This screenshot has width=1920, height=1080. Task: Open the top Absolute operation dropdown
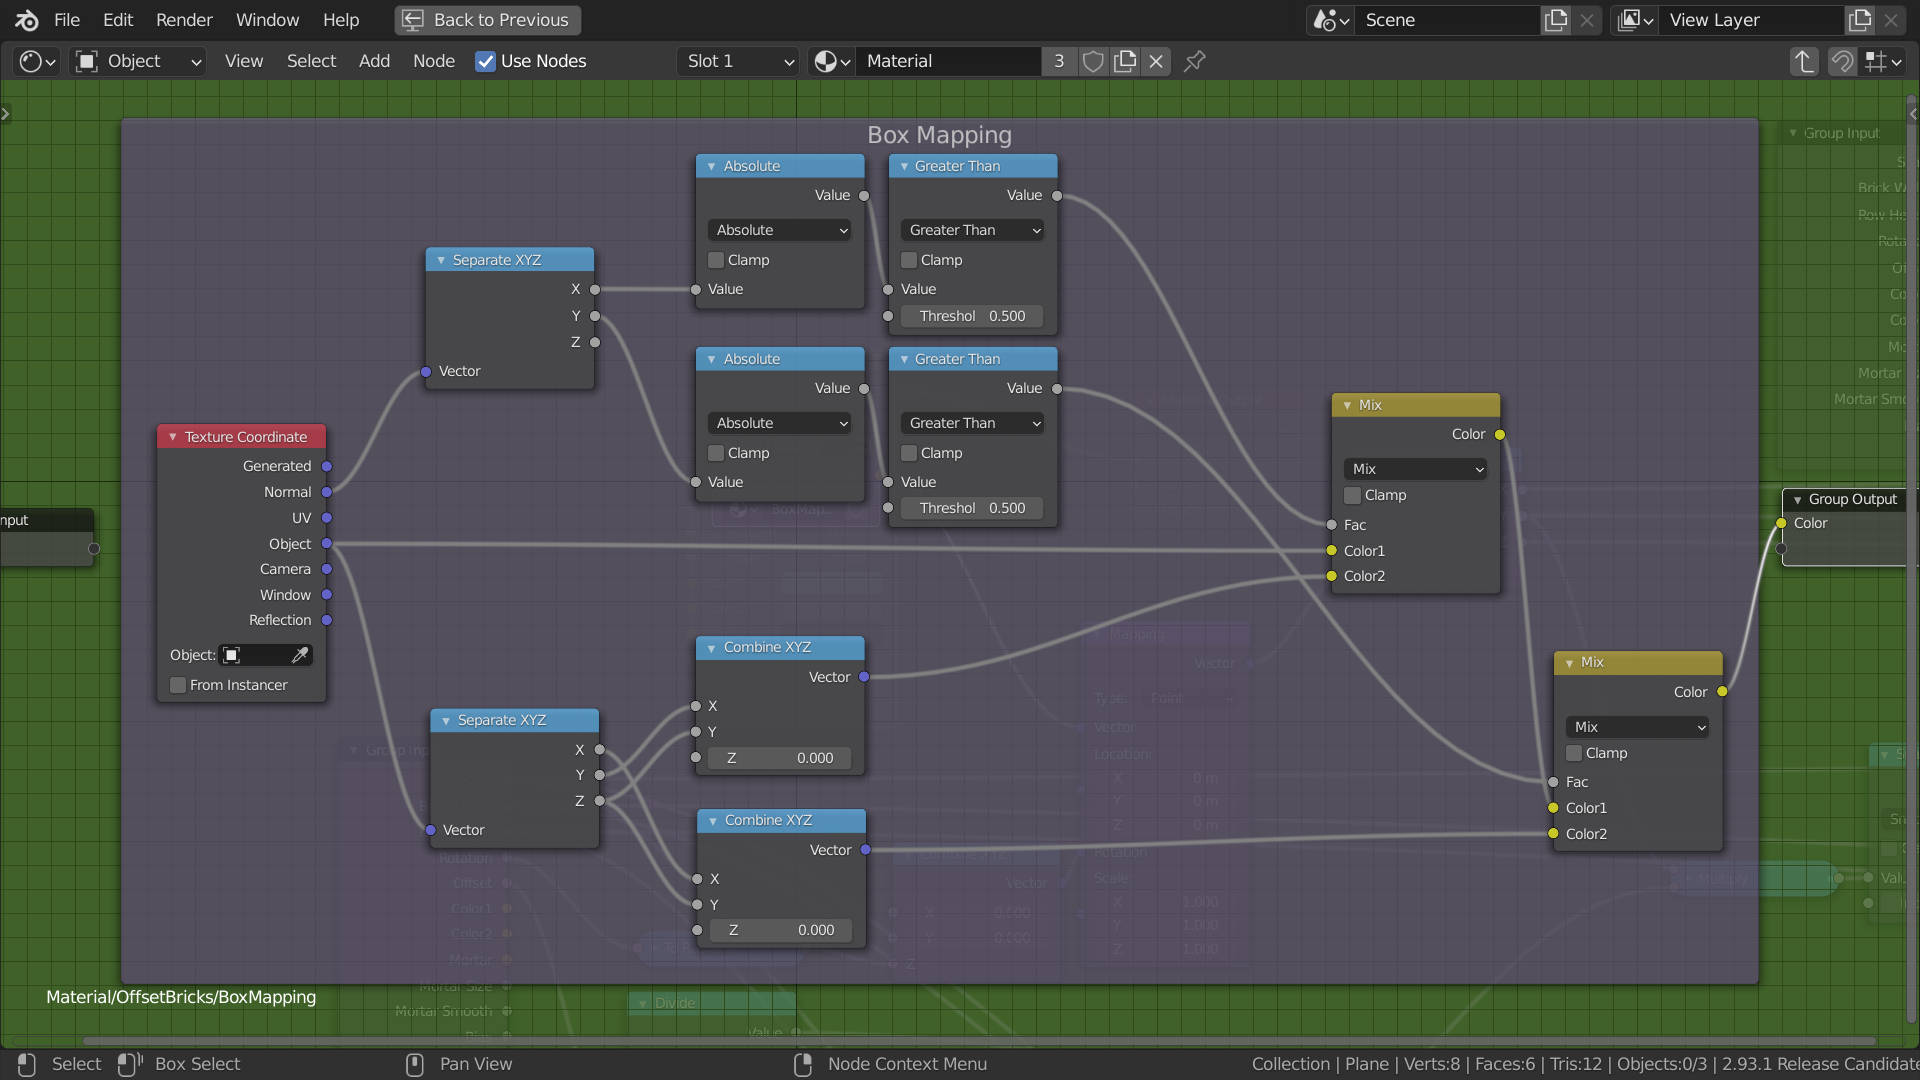click(x=780, y=230)
